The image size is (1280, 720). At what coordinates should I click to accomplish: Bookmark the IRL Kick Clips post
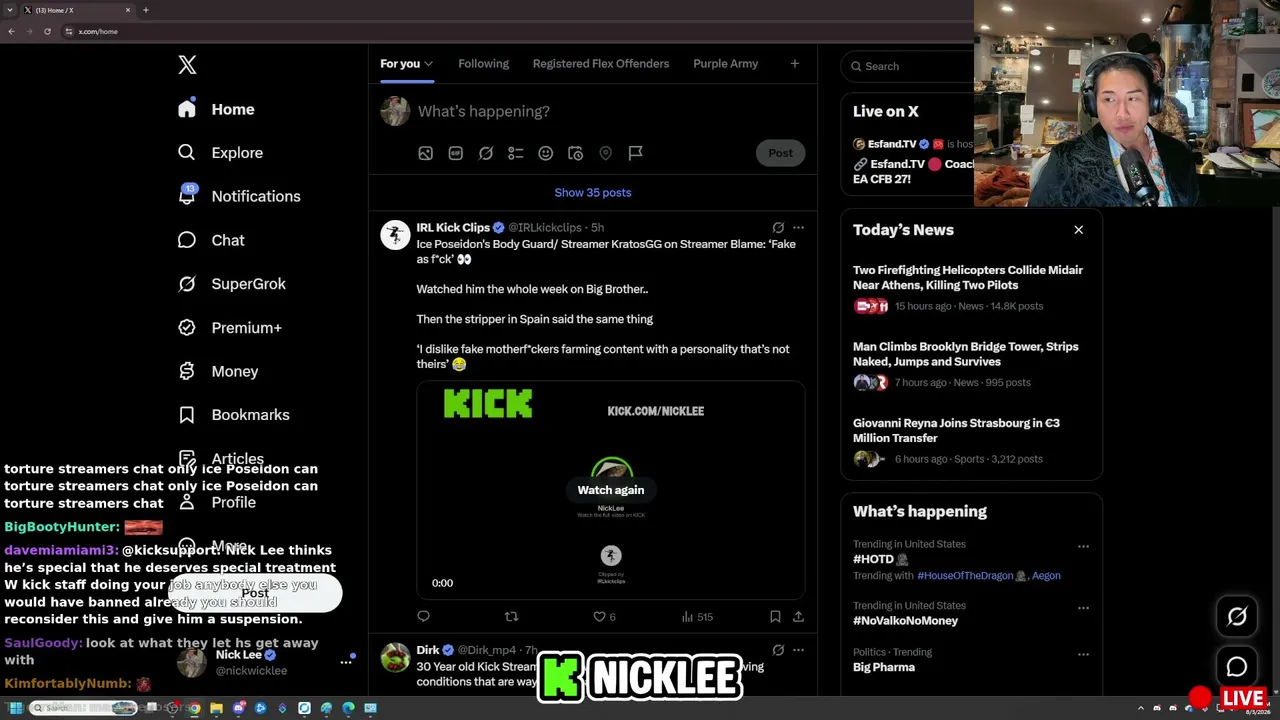(775, 617)
